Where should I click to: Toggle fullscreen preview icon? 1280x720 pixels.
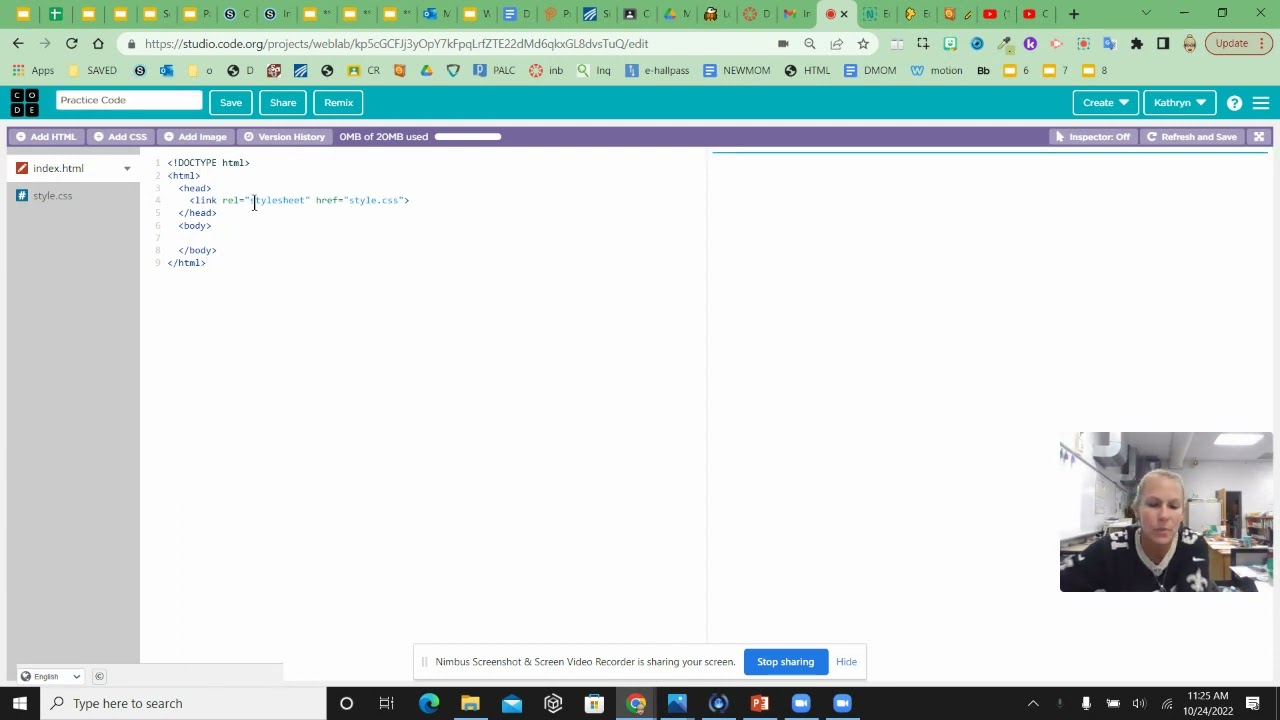pyautogui.click(x=1259, y=137)
